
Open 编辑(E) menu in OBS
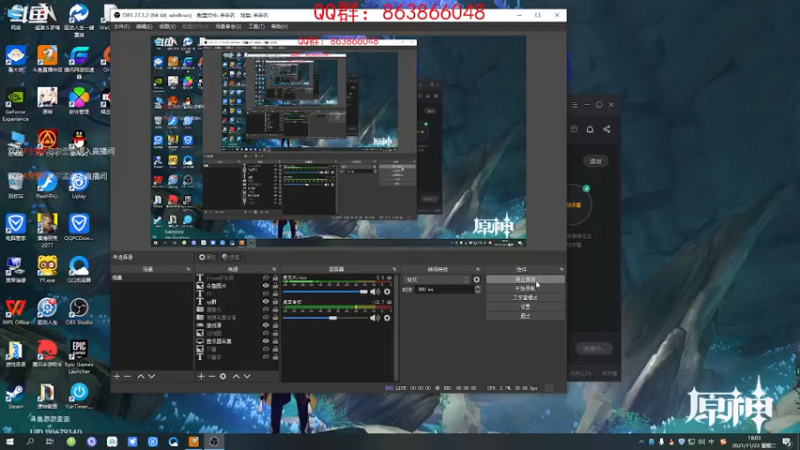[144, 27]
